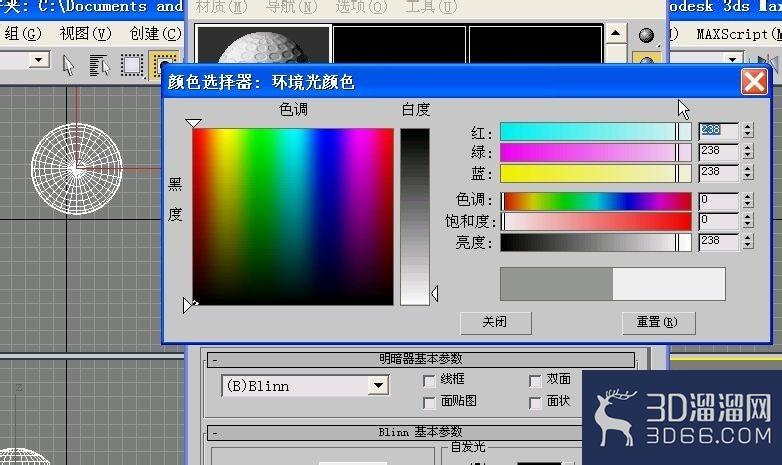Enable the 双面 two-sided checkbox
The height and width of the screenshot is (465, 782).
535,381
